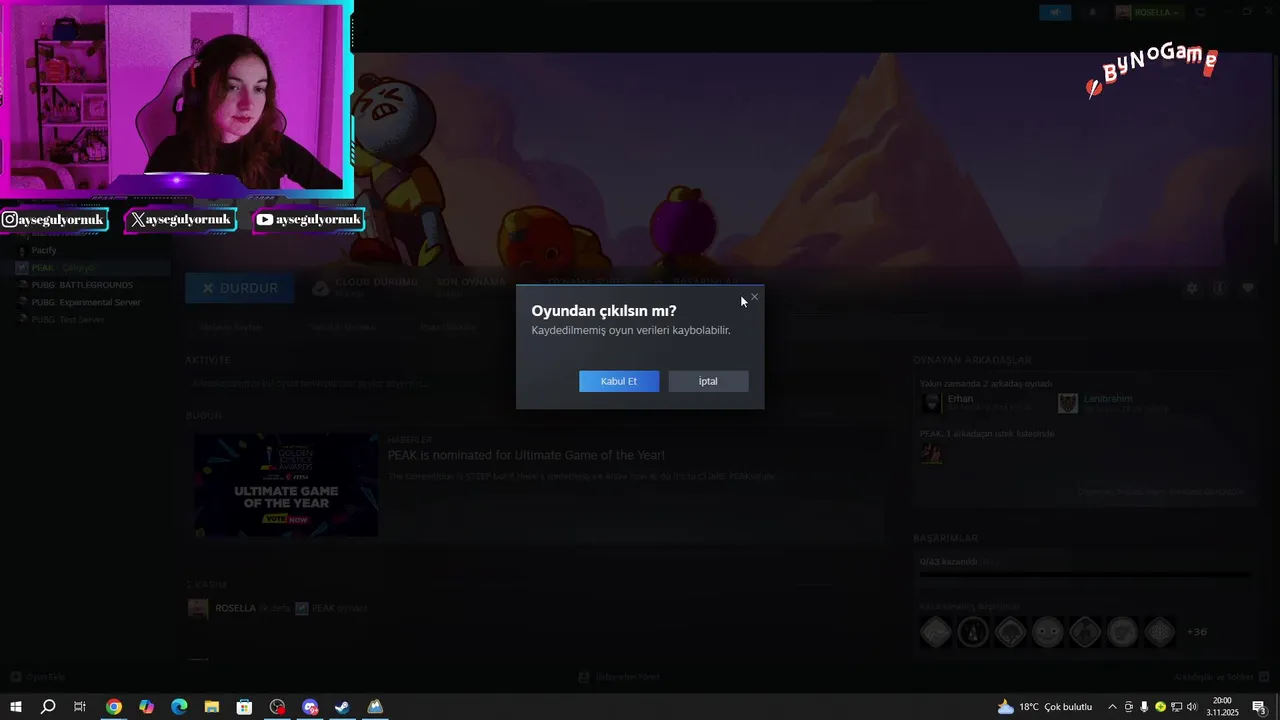Open the first locked achievement icon
Viewport: 1280px width, 720px height.
pos(936,632)
